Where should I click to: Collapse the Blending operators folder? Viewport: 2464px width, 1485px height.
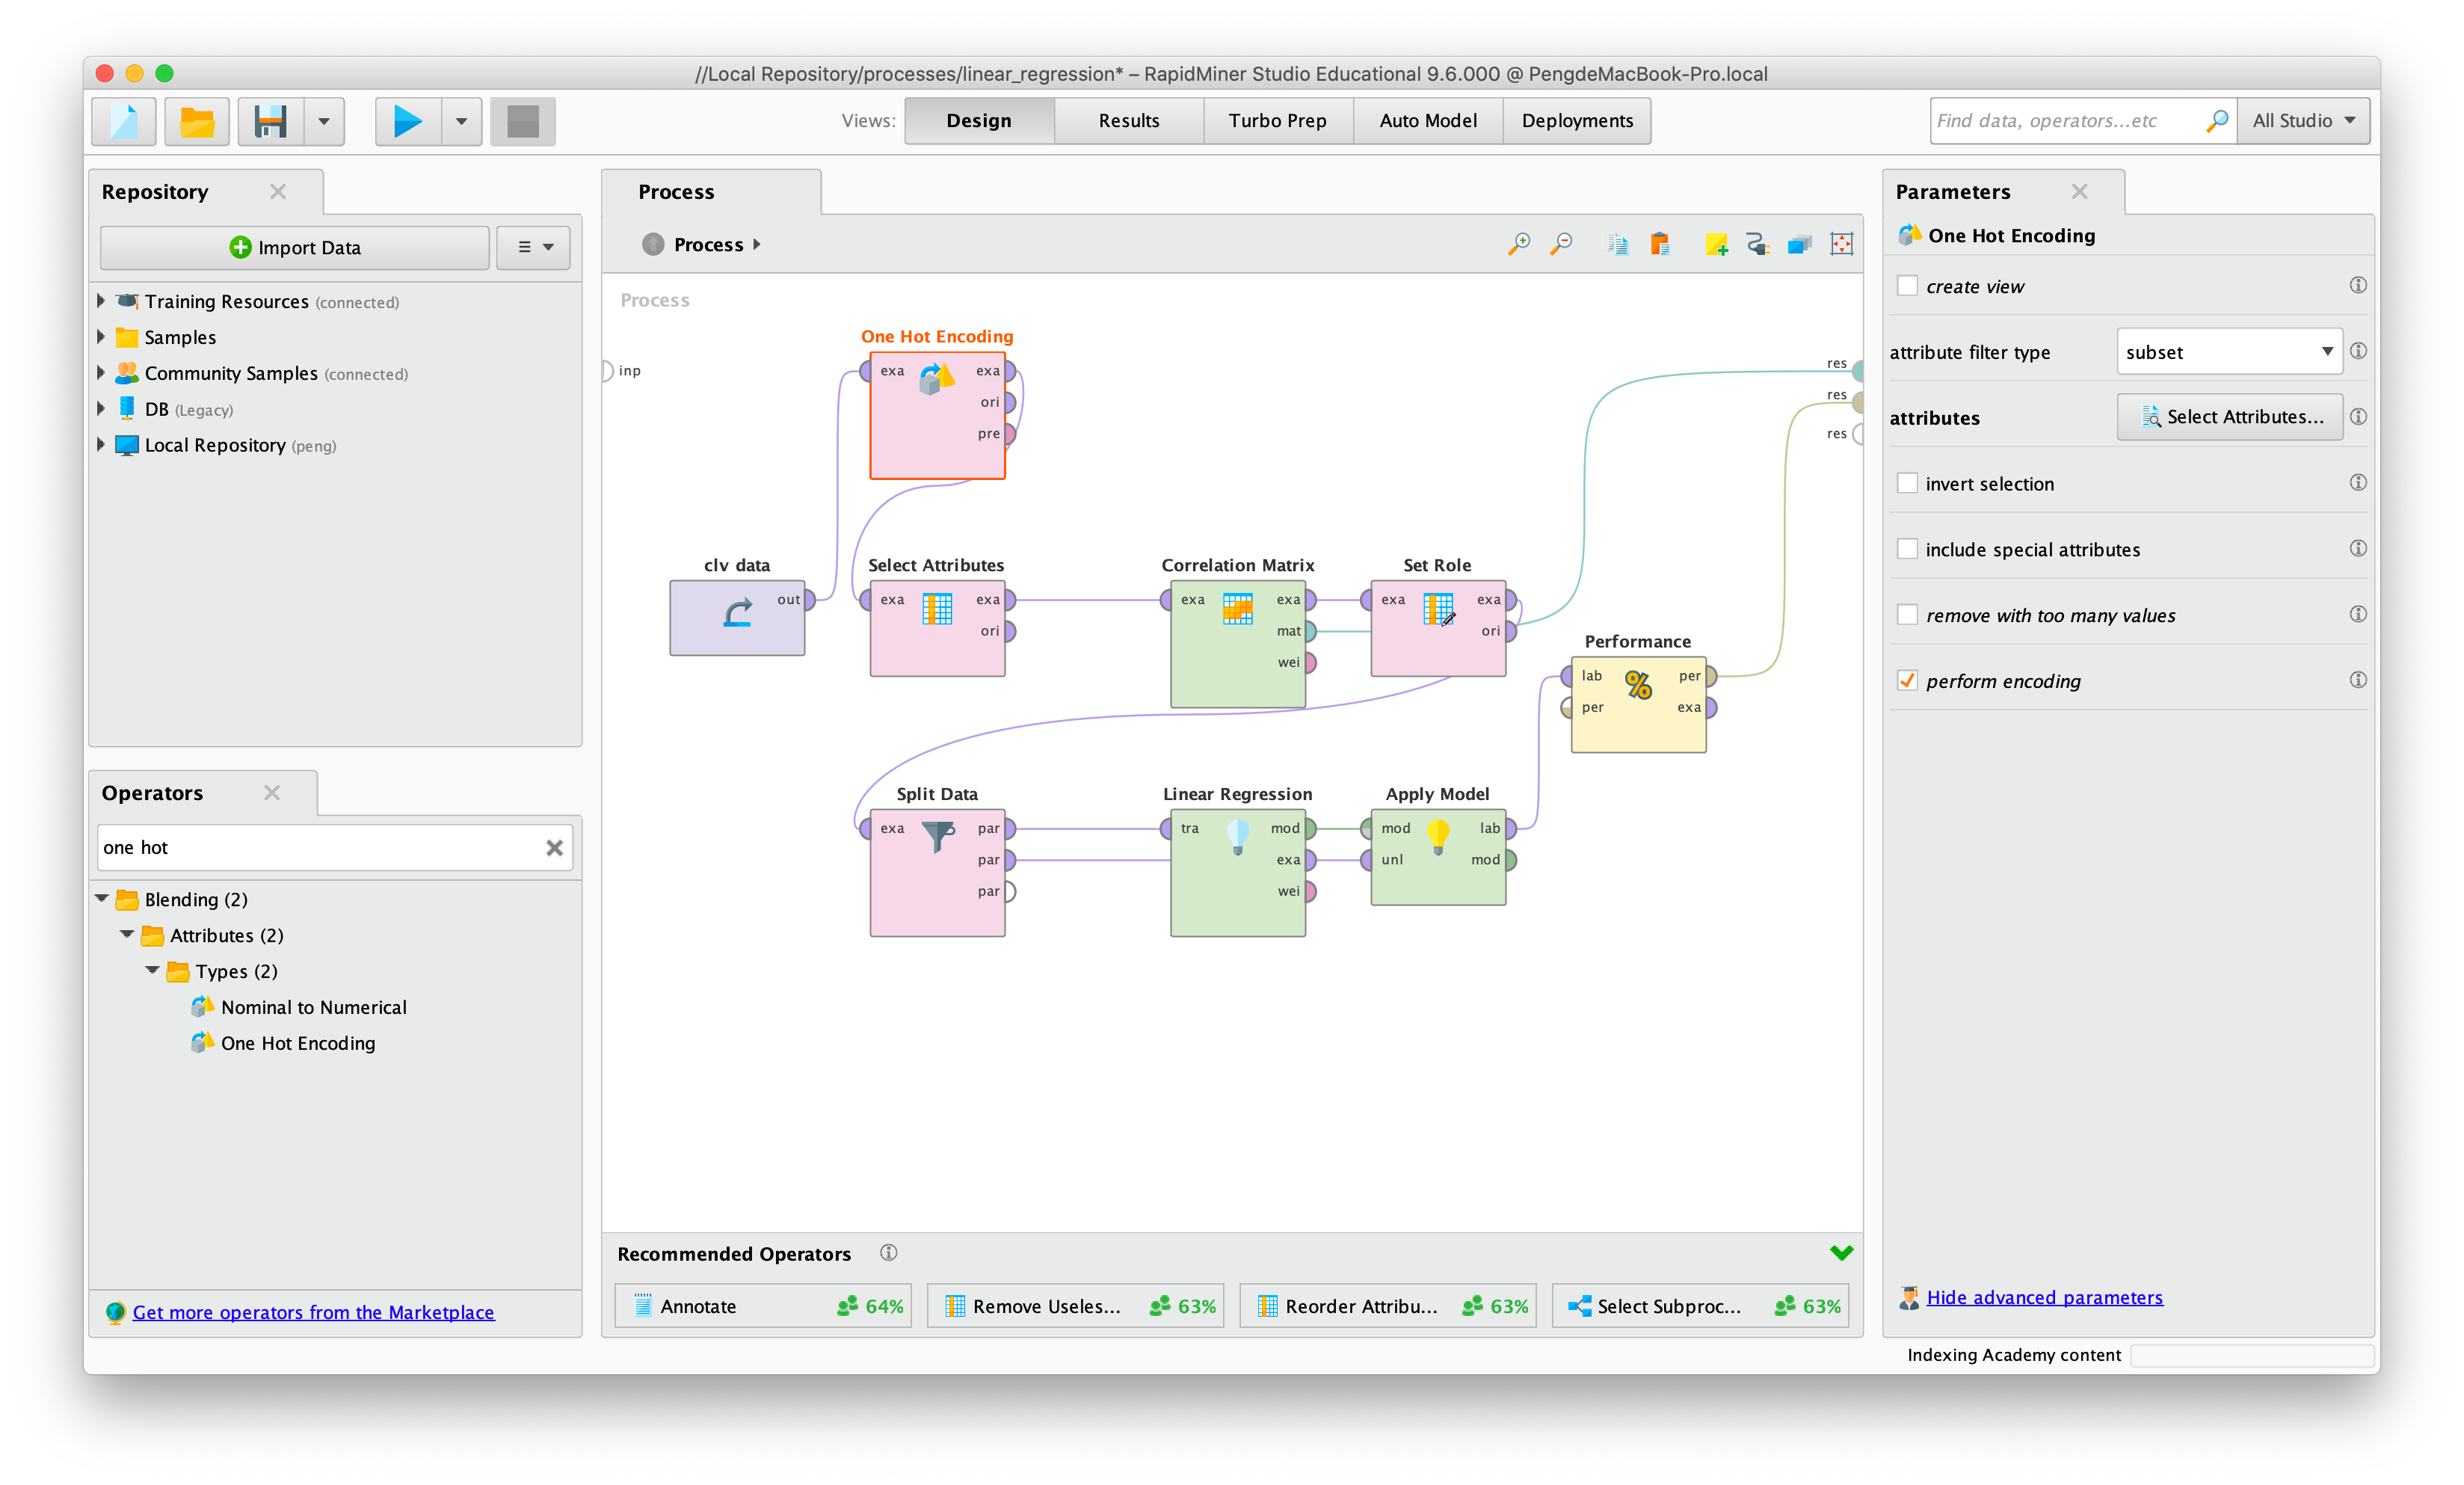(x=101, y=899)
